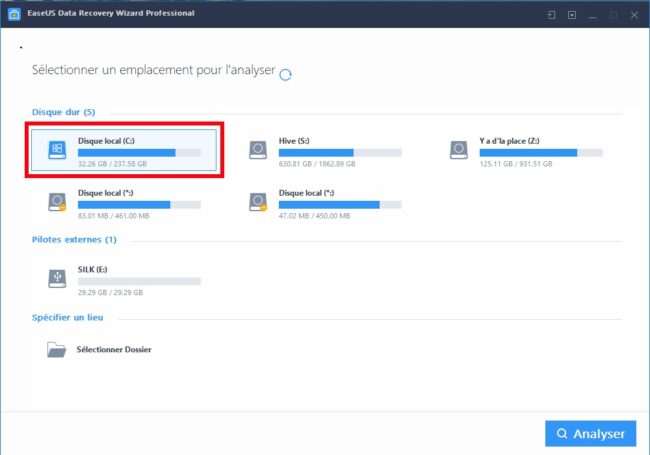Click the Sélectionner Dossier label

click(114, 349)
